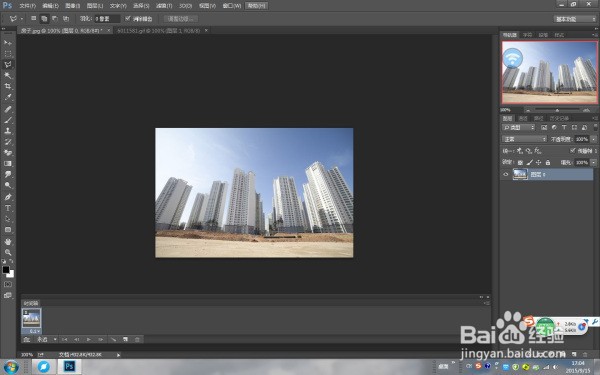Viewport: 600px width, 375px height.
Task: Choose Intersect with Selection mode button
Action: point(66,18)
